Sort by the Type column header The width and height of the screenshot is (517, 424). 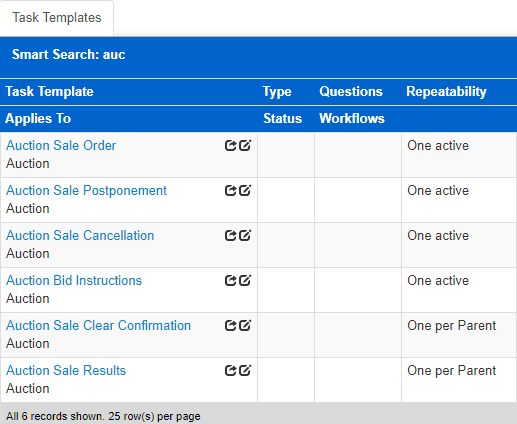277,92
